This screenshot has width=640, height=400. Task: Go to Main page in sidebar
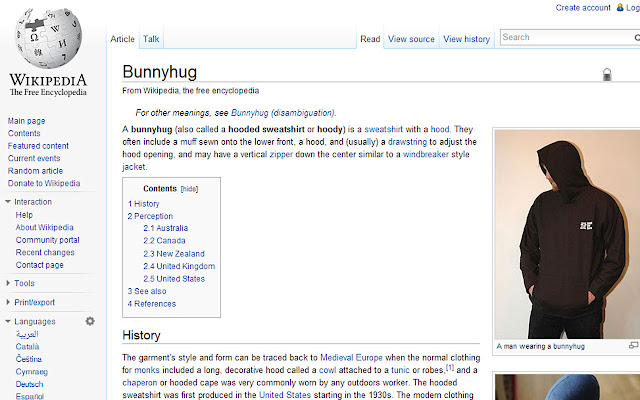click(x=26, y=121)
